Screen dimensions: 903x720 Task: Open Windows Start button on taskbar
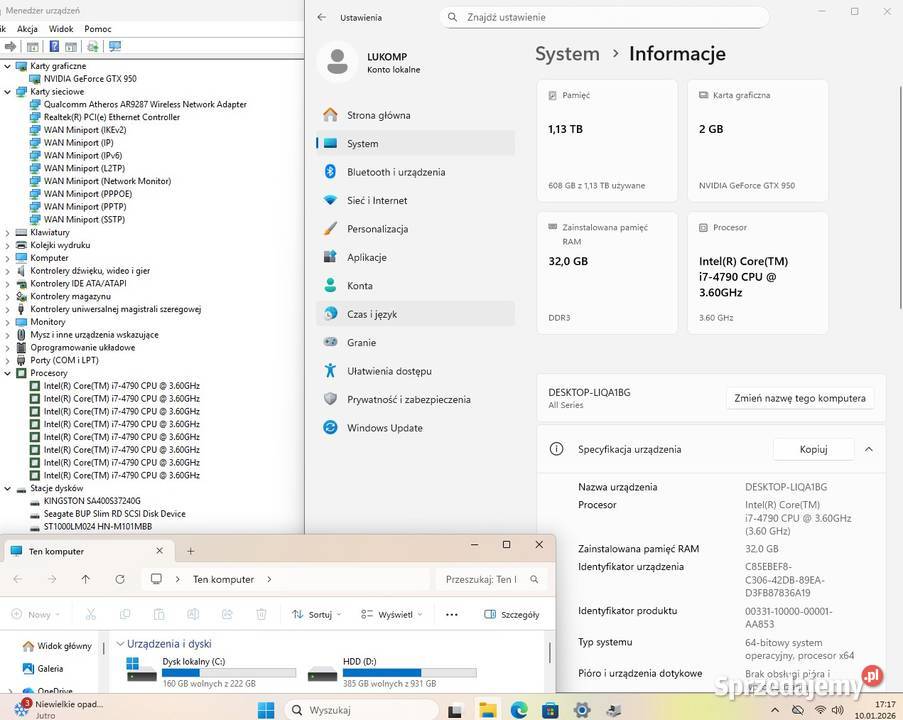[265, 710]
